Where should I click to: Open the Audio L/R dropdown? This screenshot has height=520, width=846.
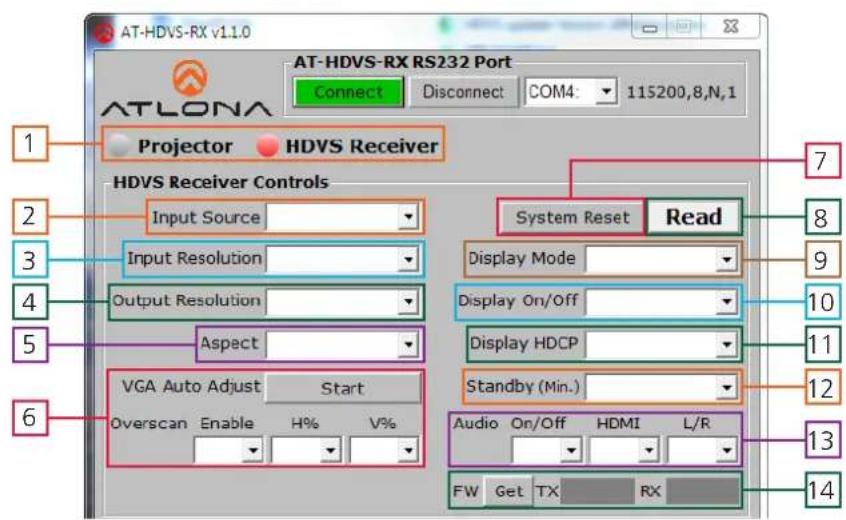pyautogui.click(x=702, y=450)
